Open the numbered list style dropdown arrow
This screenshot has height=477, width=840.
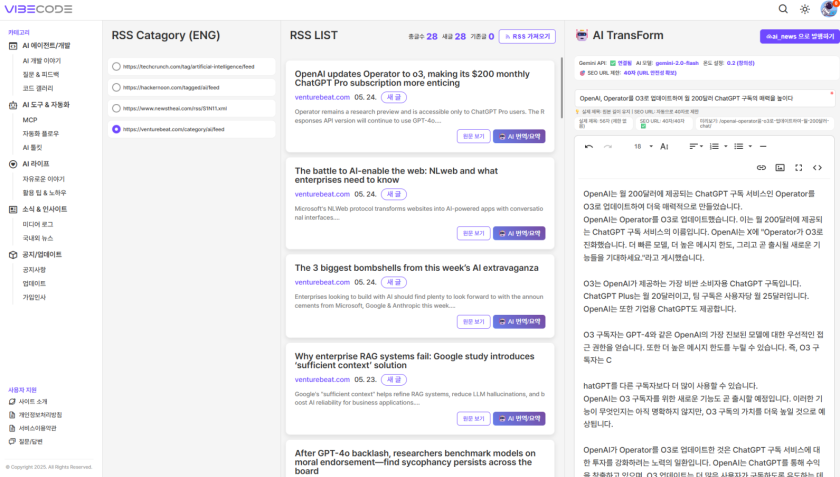[x=726, y=146]
